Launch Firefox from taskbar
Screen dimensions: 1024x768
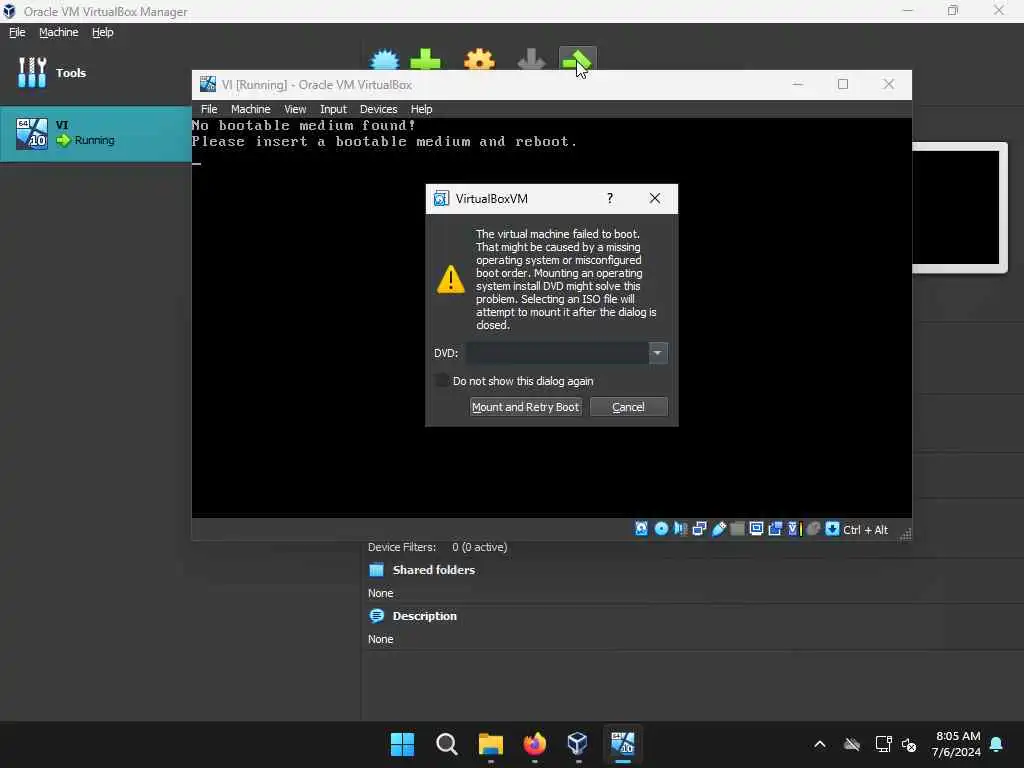pyautogui.click(x=534, y=744)
